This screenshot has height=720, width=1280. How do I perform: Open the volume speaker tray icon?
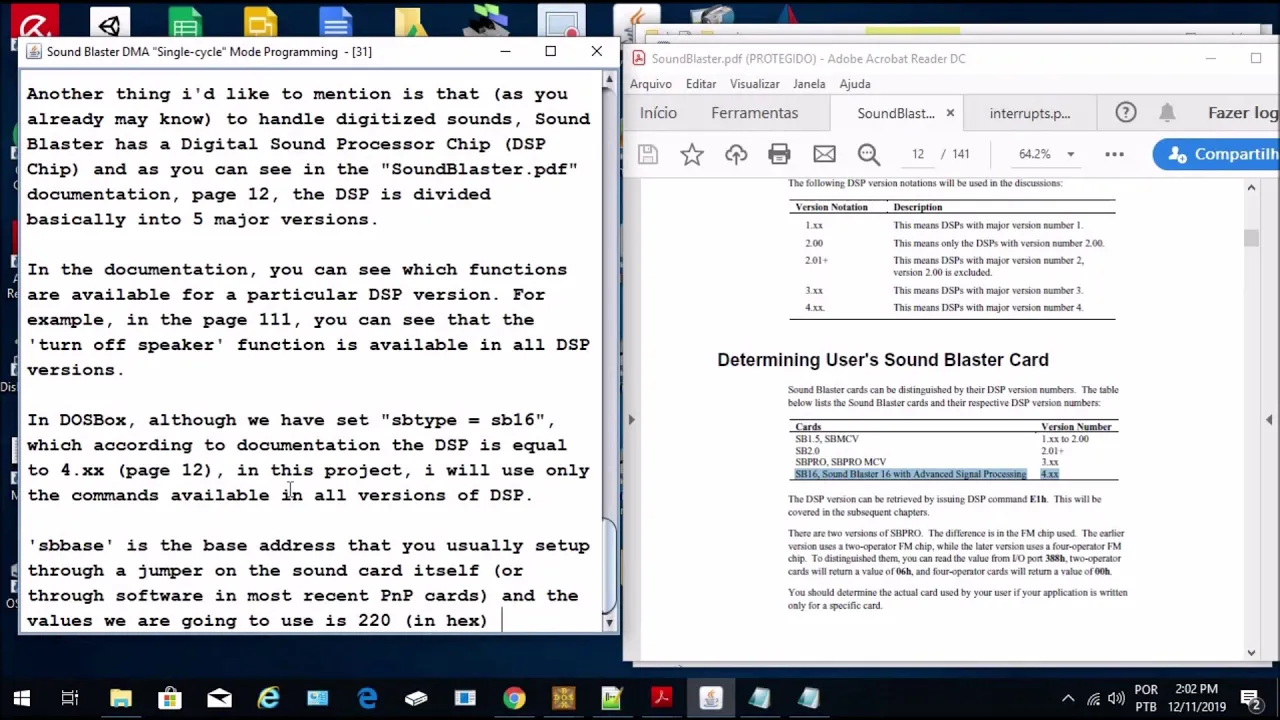(1116, 698)
